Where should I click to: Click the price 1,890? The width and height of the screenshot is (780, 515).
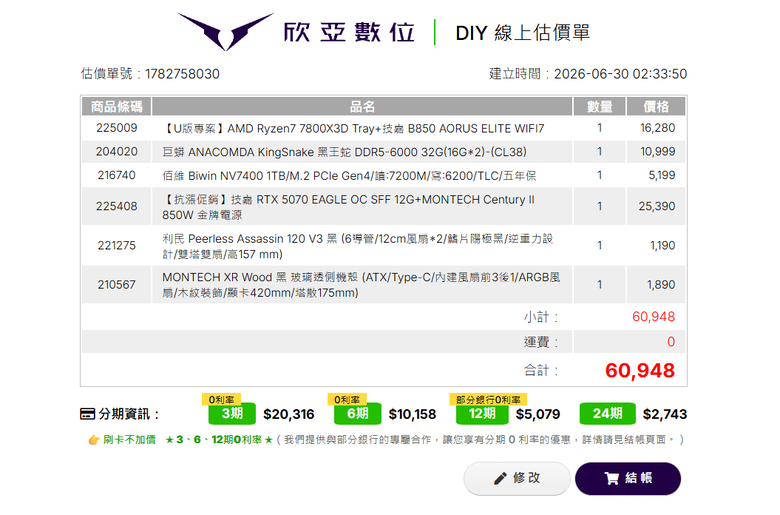pyautogui.click(x=661, y=285)
